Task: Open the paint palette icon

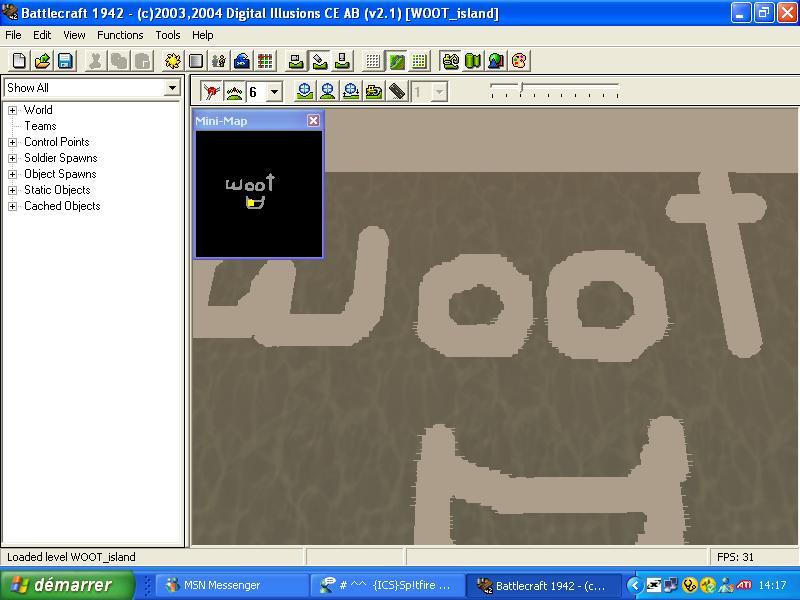Action: pos(519,61)
